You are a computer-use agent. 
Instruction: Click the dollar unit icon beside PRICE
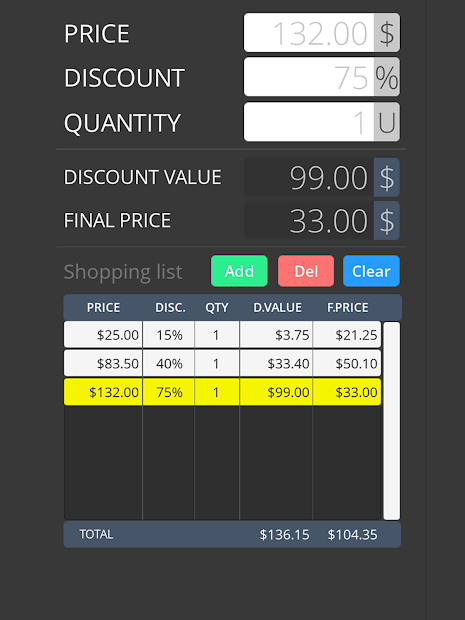pyautogui.click(x=387, y=33)
